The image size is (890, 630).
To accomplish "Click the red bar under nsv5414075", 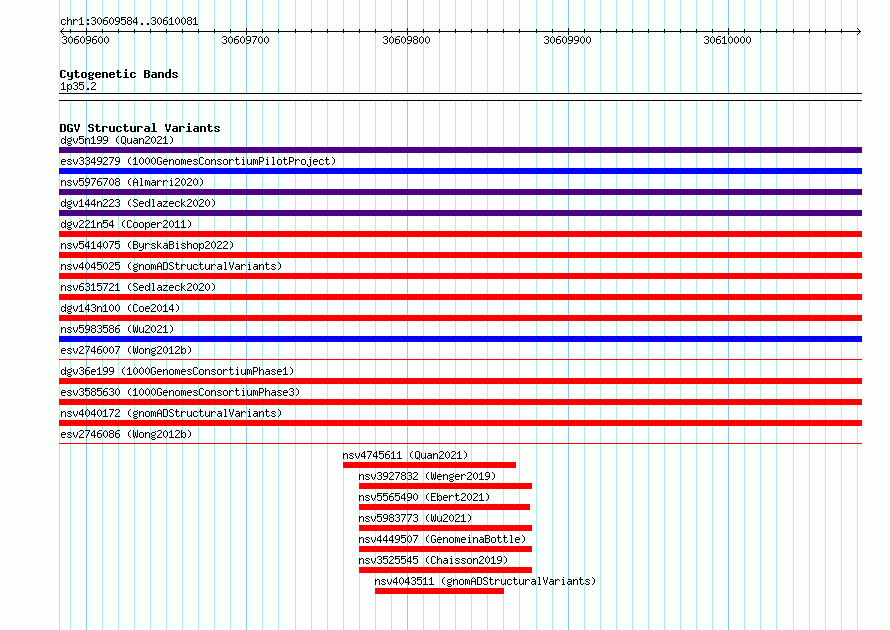I will pyautogui.click(x=460, y=255).
